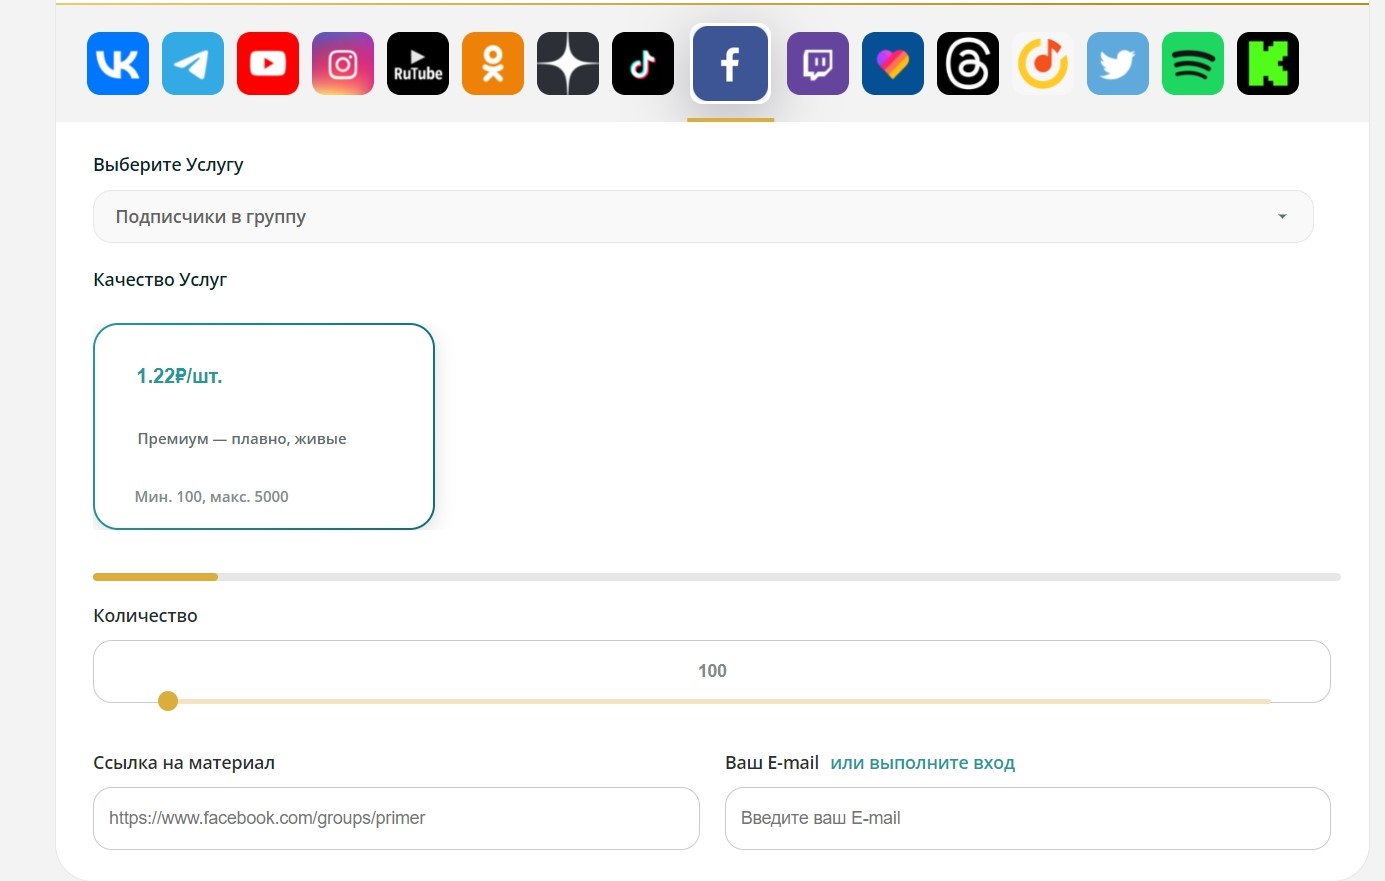Click the 'Количество' label
The height and width of the screenshot is (881, 1385).
pos(145,616)
